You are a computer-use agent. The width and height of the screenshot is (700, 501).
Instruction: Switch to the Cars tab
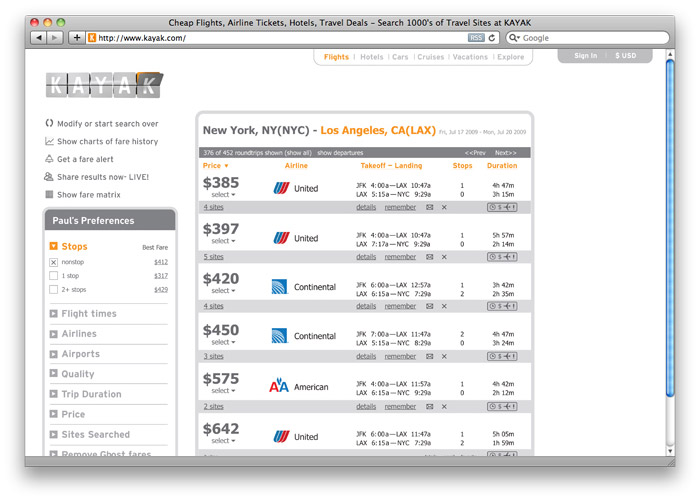pyautogui.click(x=400, y=57)
